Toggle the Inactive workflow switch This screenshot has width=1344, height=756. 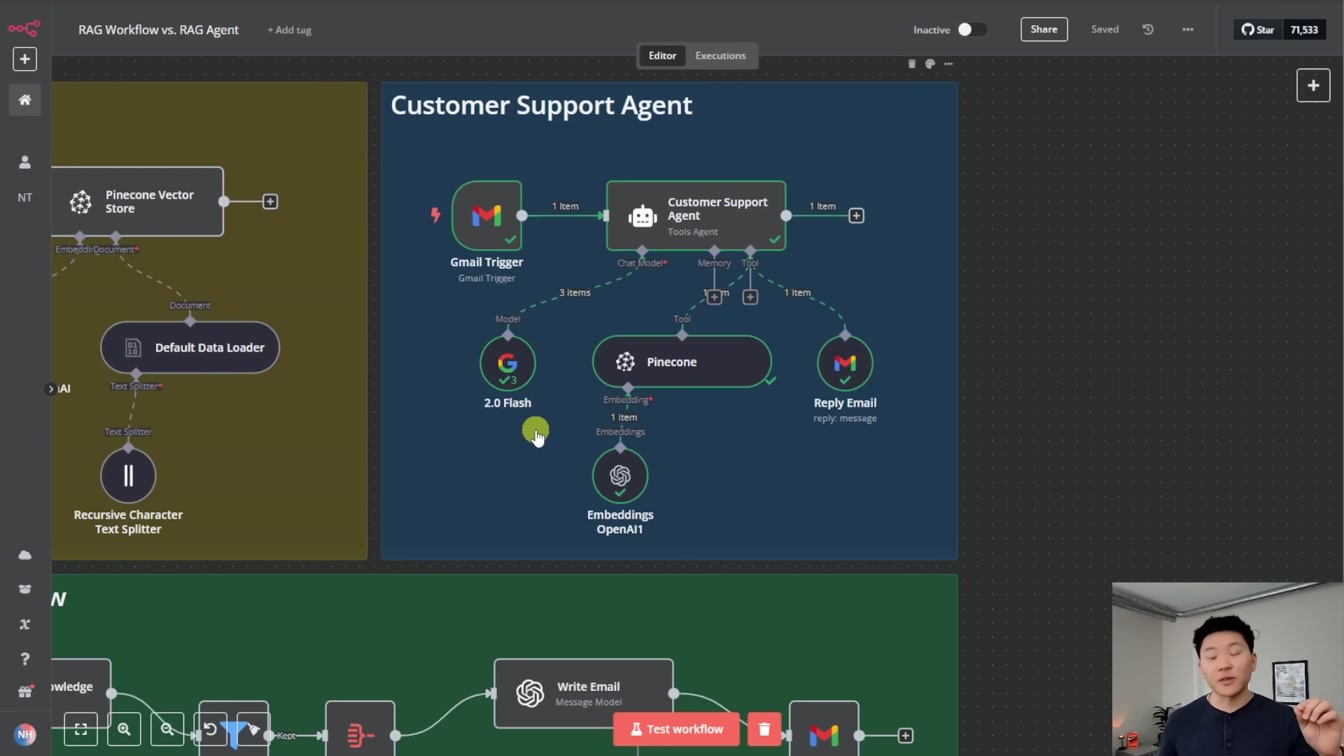tap(972, 30)
